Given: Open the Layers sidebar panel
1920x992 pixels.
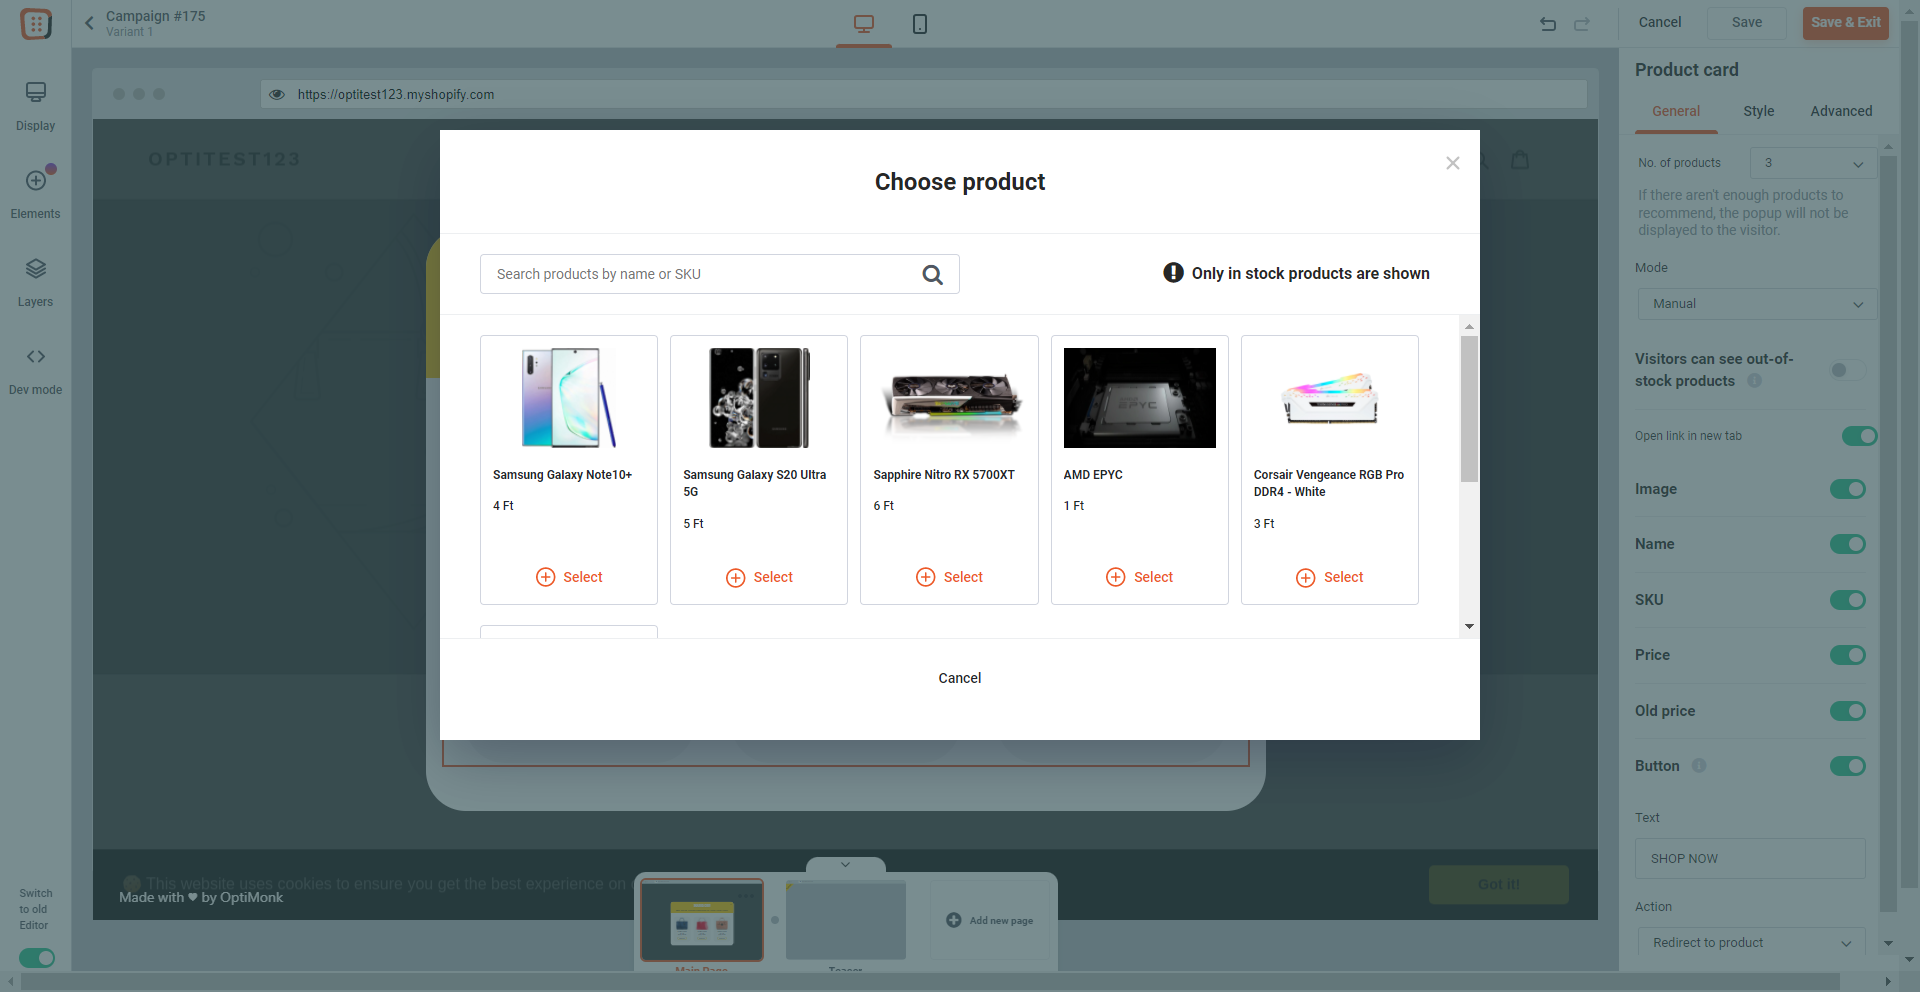Looking at the screenshot, I should click(x=36, y=282).
